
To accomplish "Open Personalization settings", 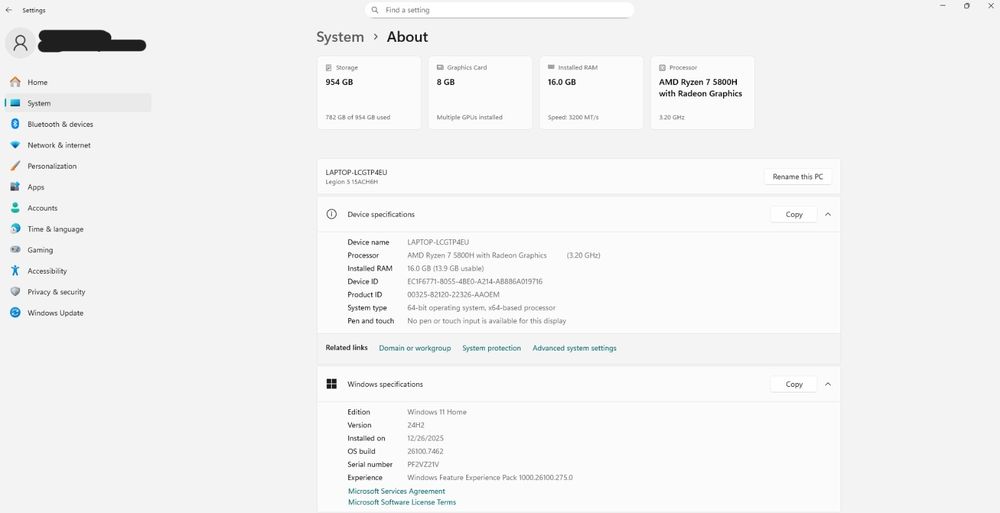I will tap(78, 166).
